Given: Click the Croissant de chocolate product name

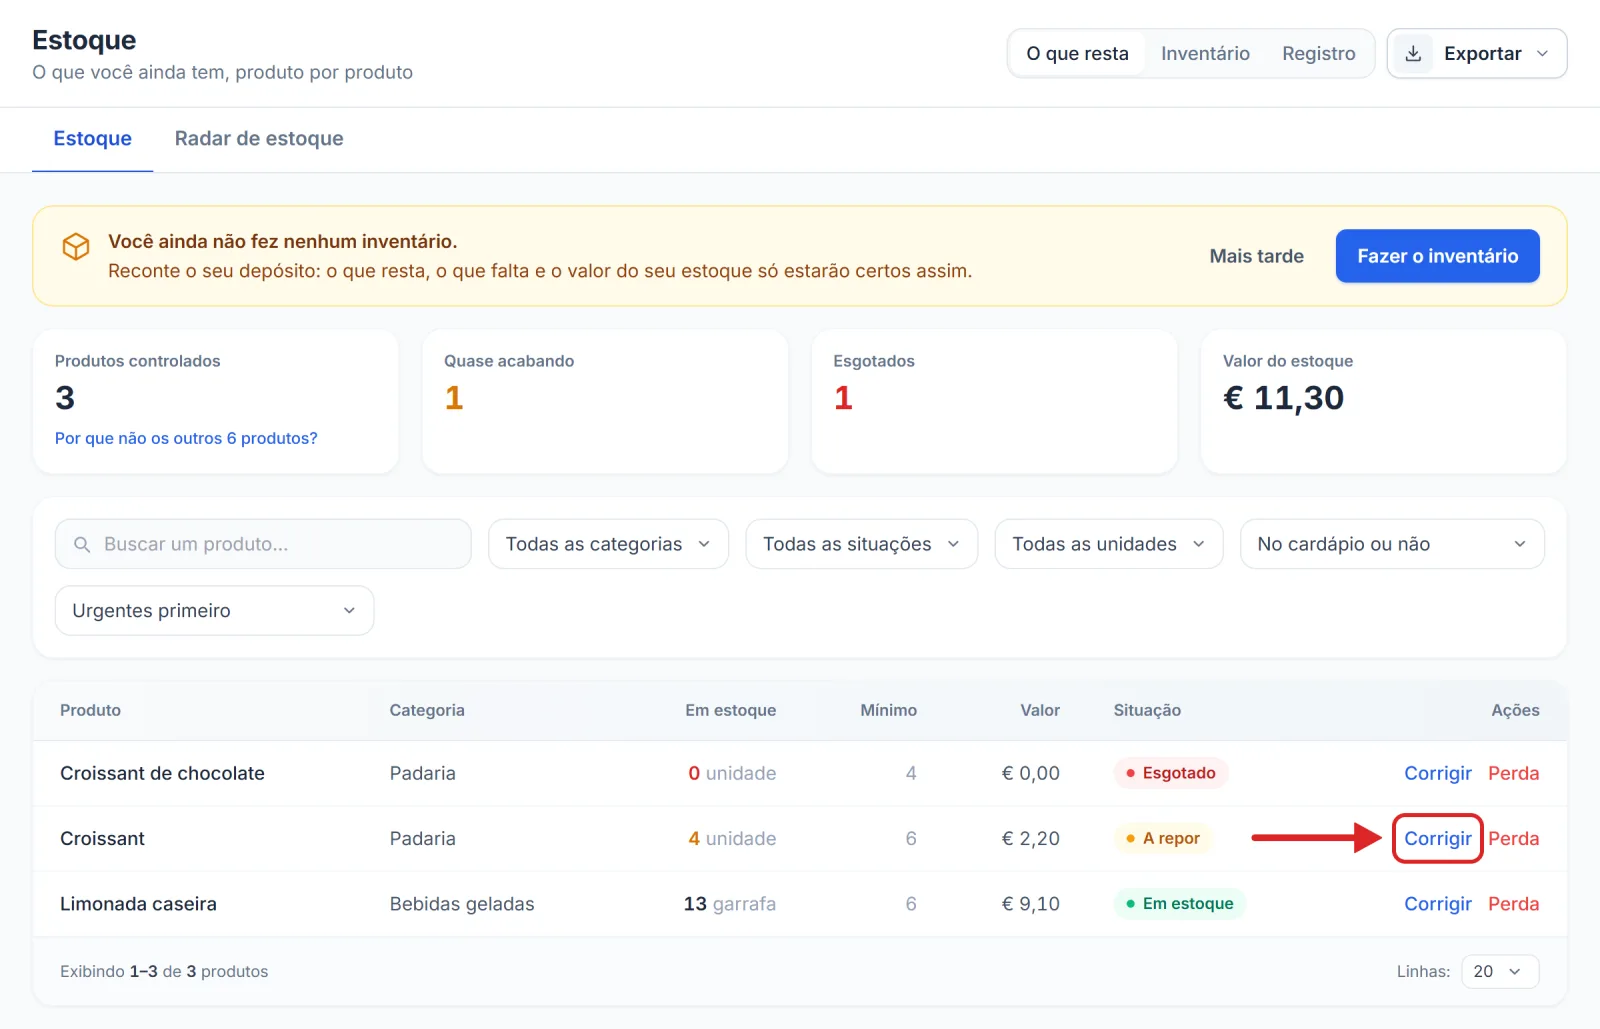Looking at the screenshot, I should [162, 774].
